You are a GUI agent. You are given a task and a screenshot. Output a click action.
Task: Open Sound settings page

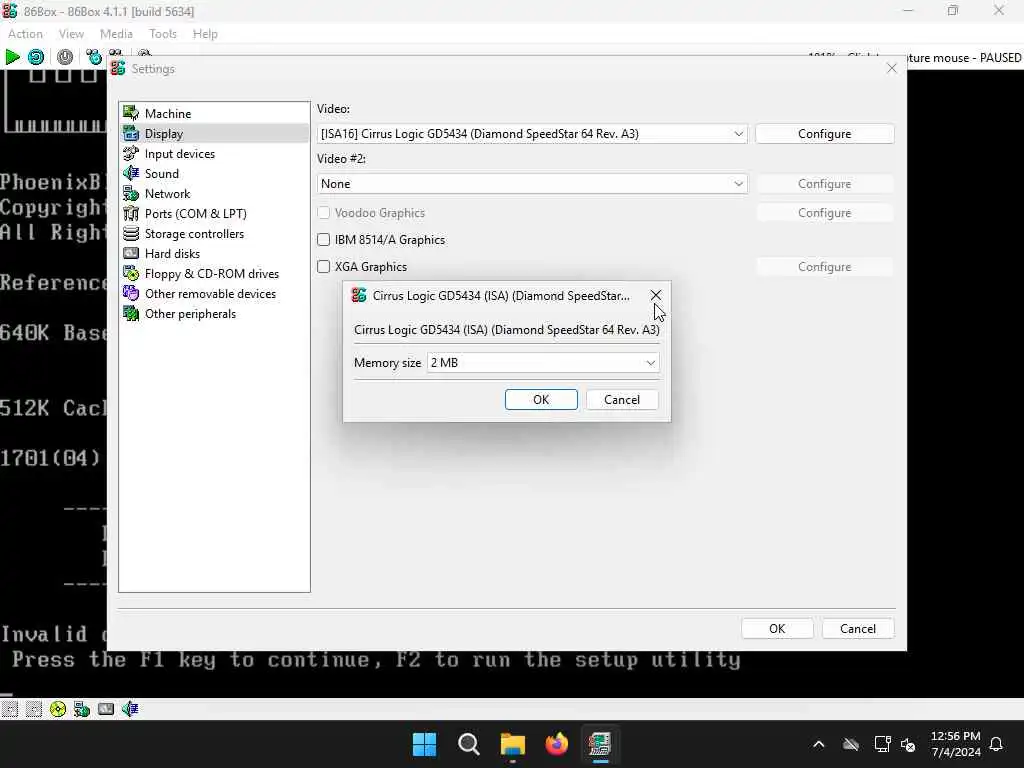tap(214, 174)
